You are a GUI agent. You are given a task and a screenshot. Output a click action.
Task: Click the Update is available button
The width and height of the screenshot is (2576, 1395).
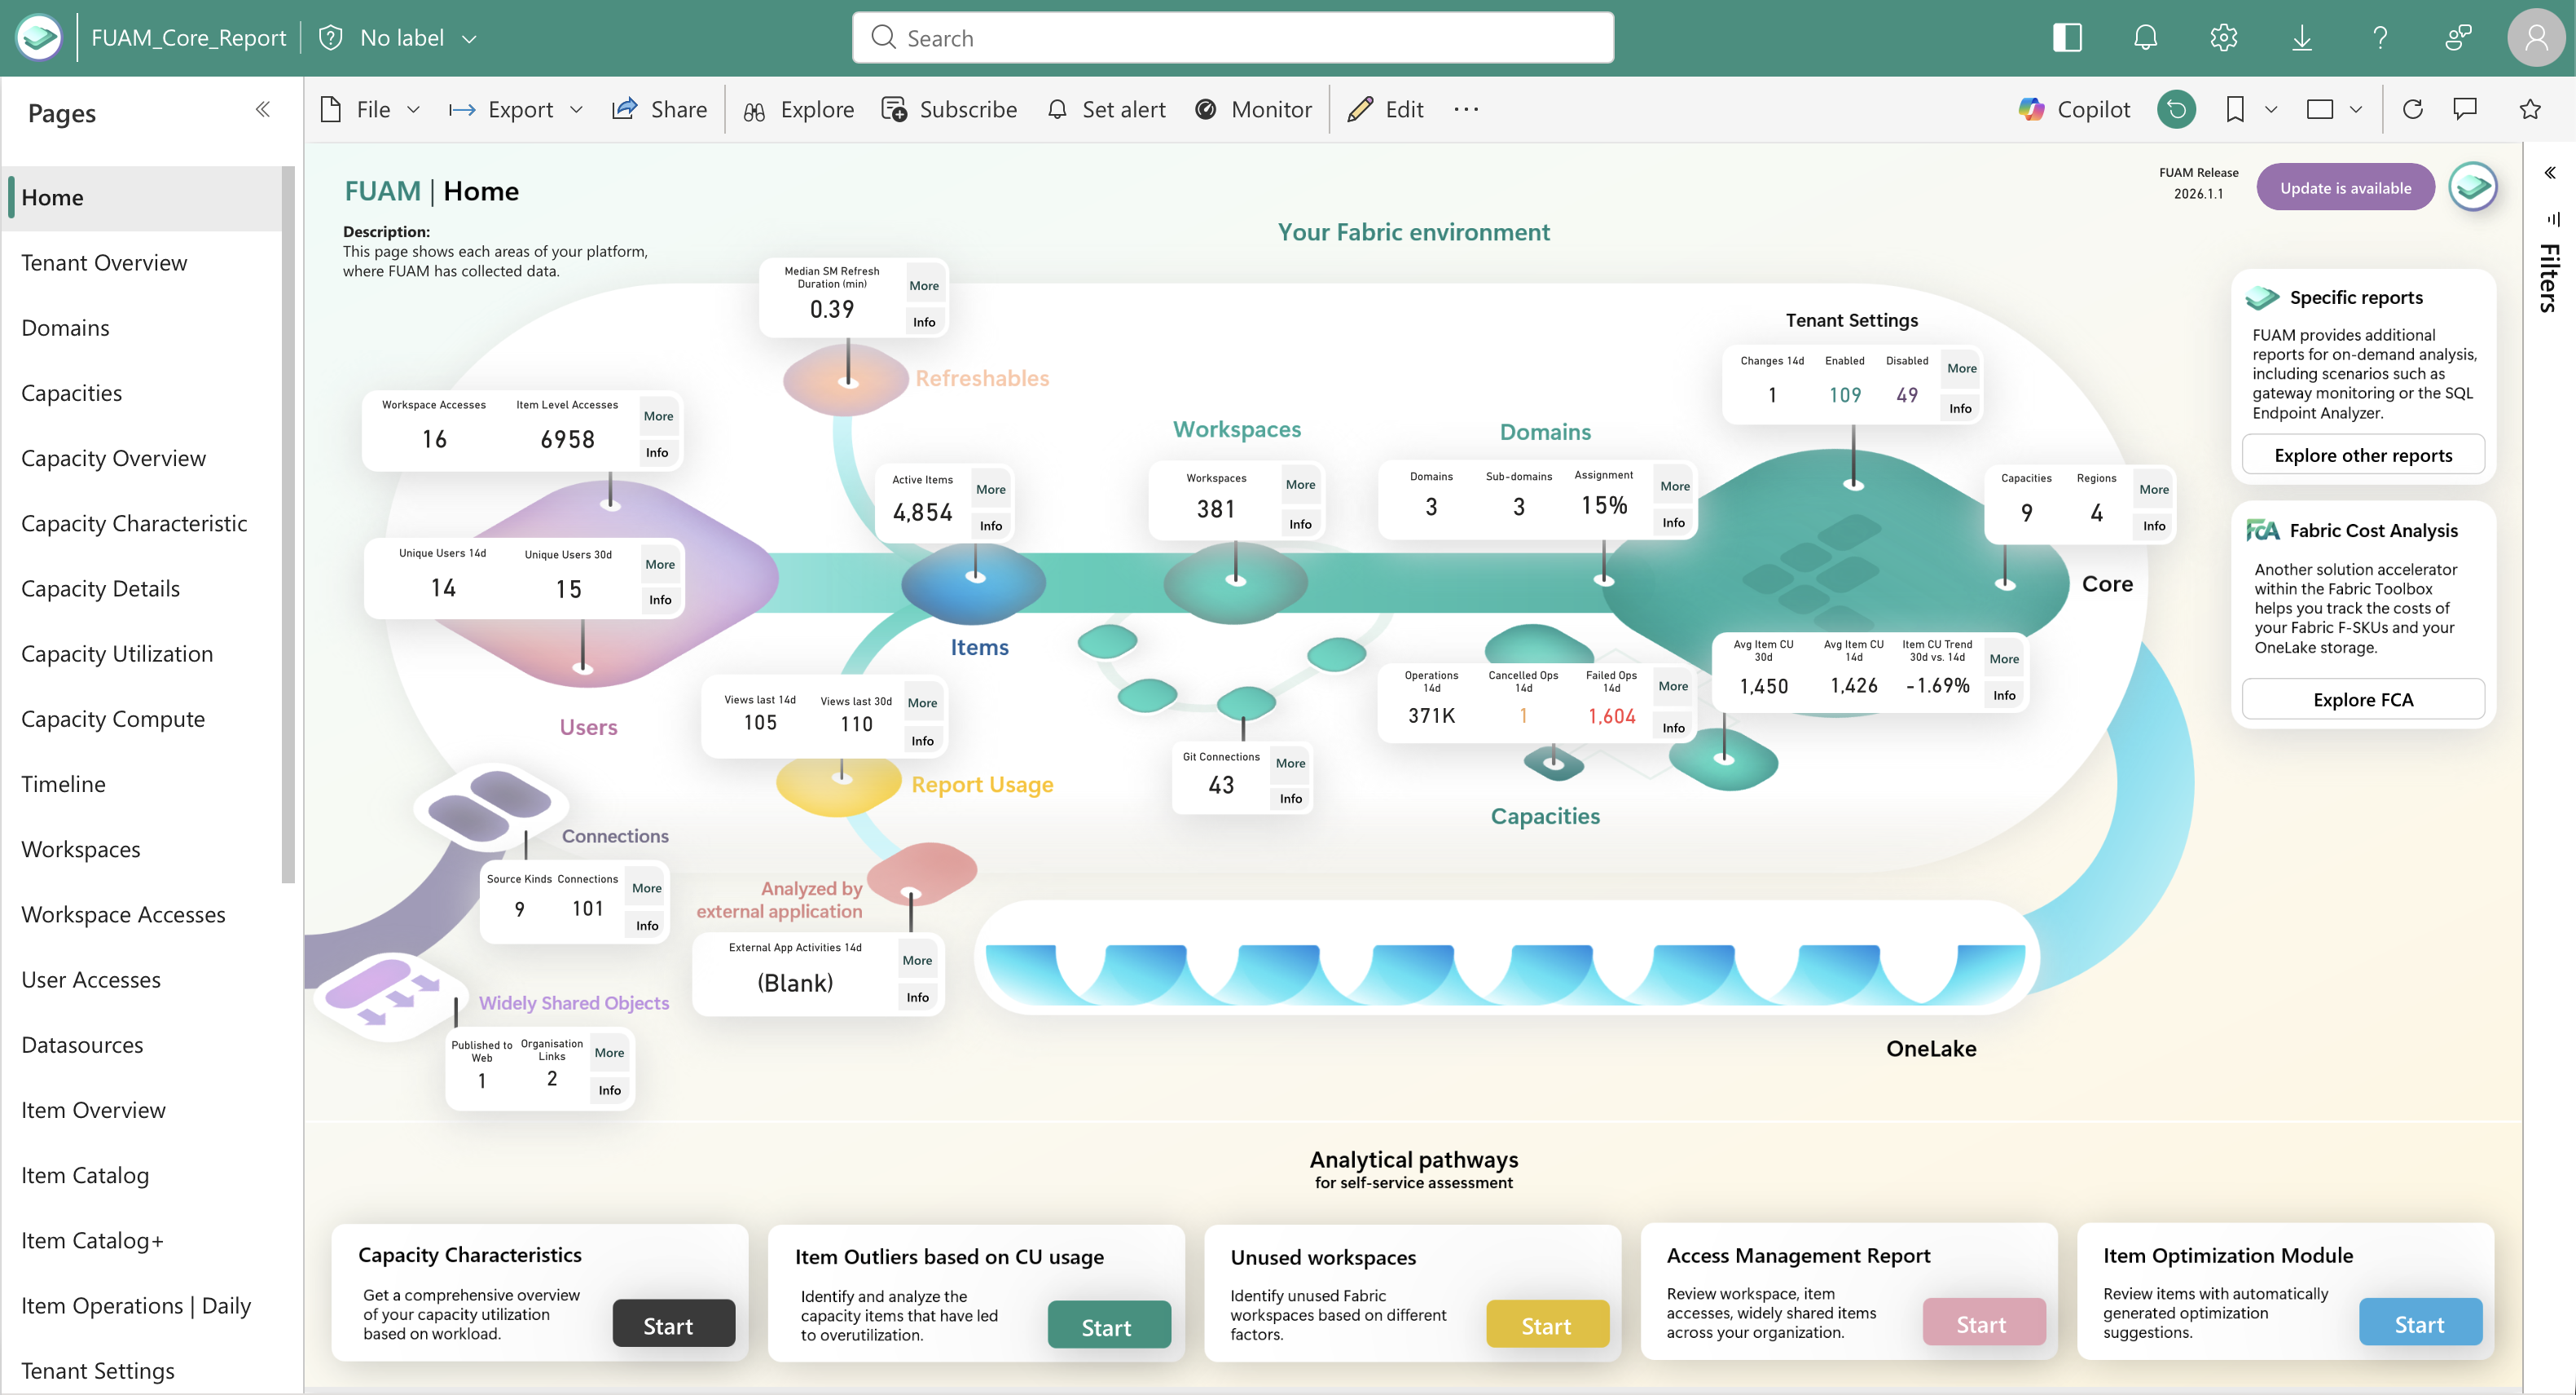pyautogui.click(x=2345, y=187)
